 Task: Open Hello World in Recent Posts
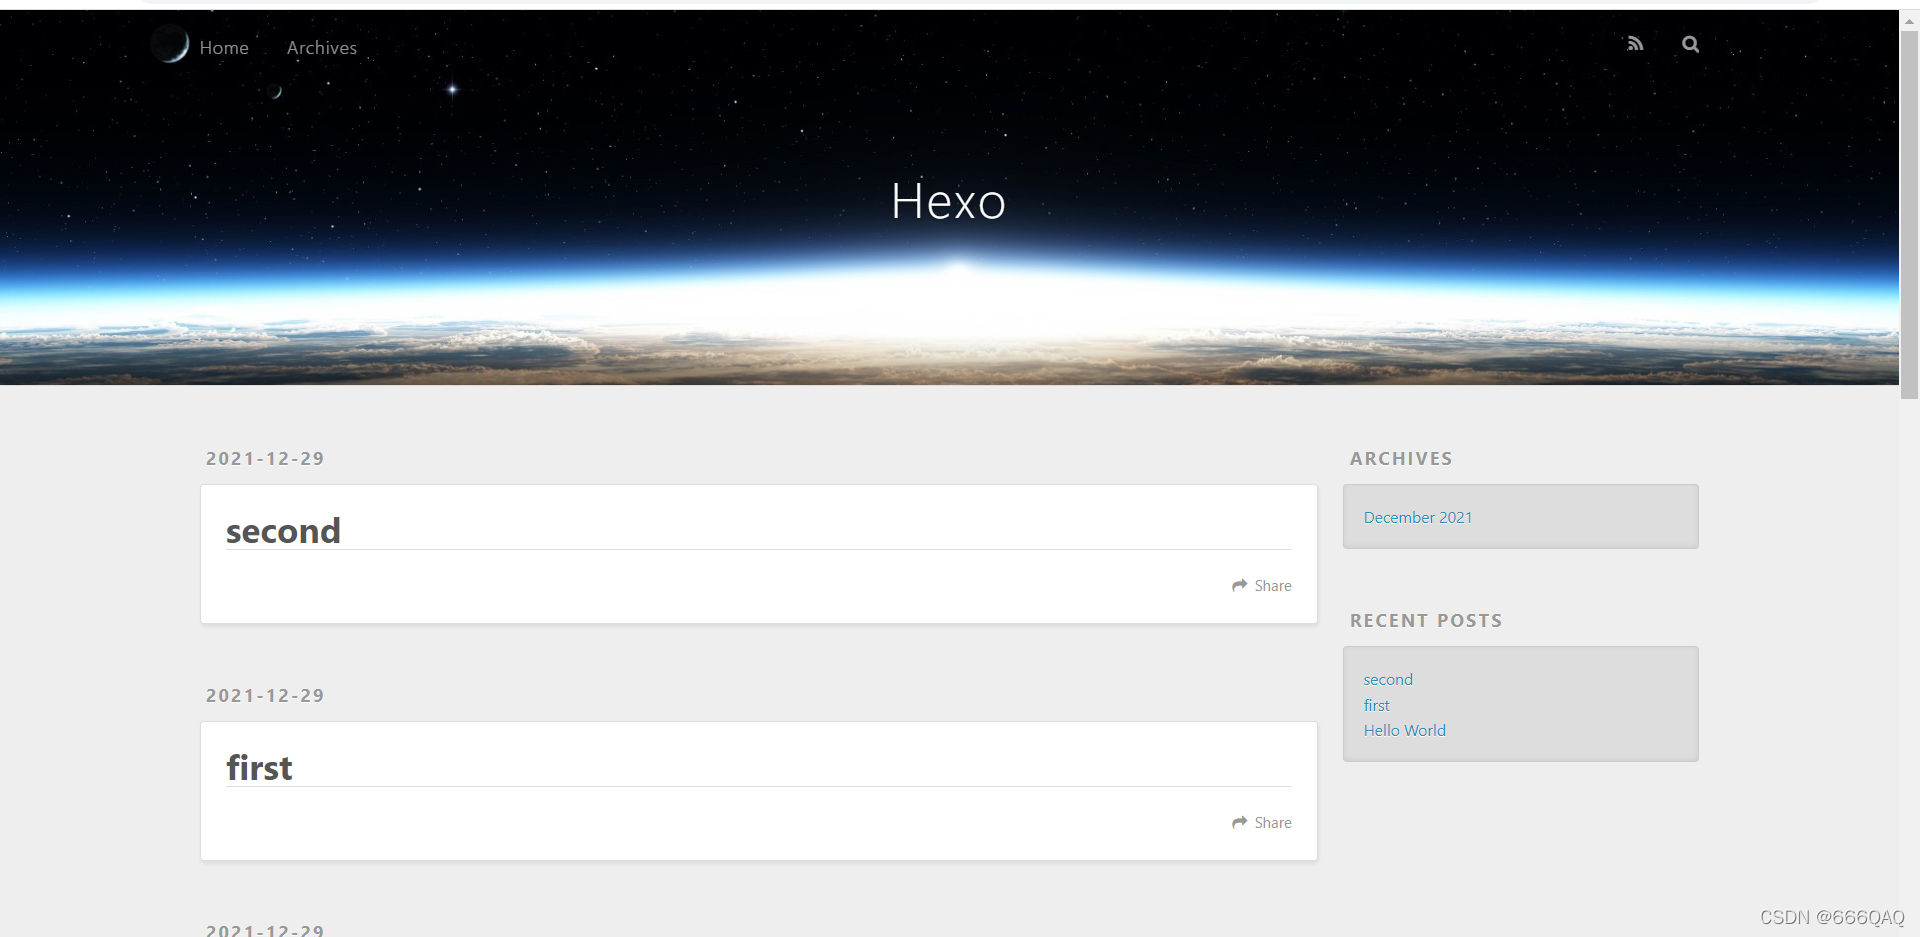coord(1404,730)
